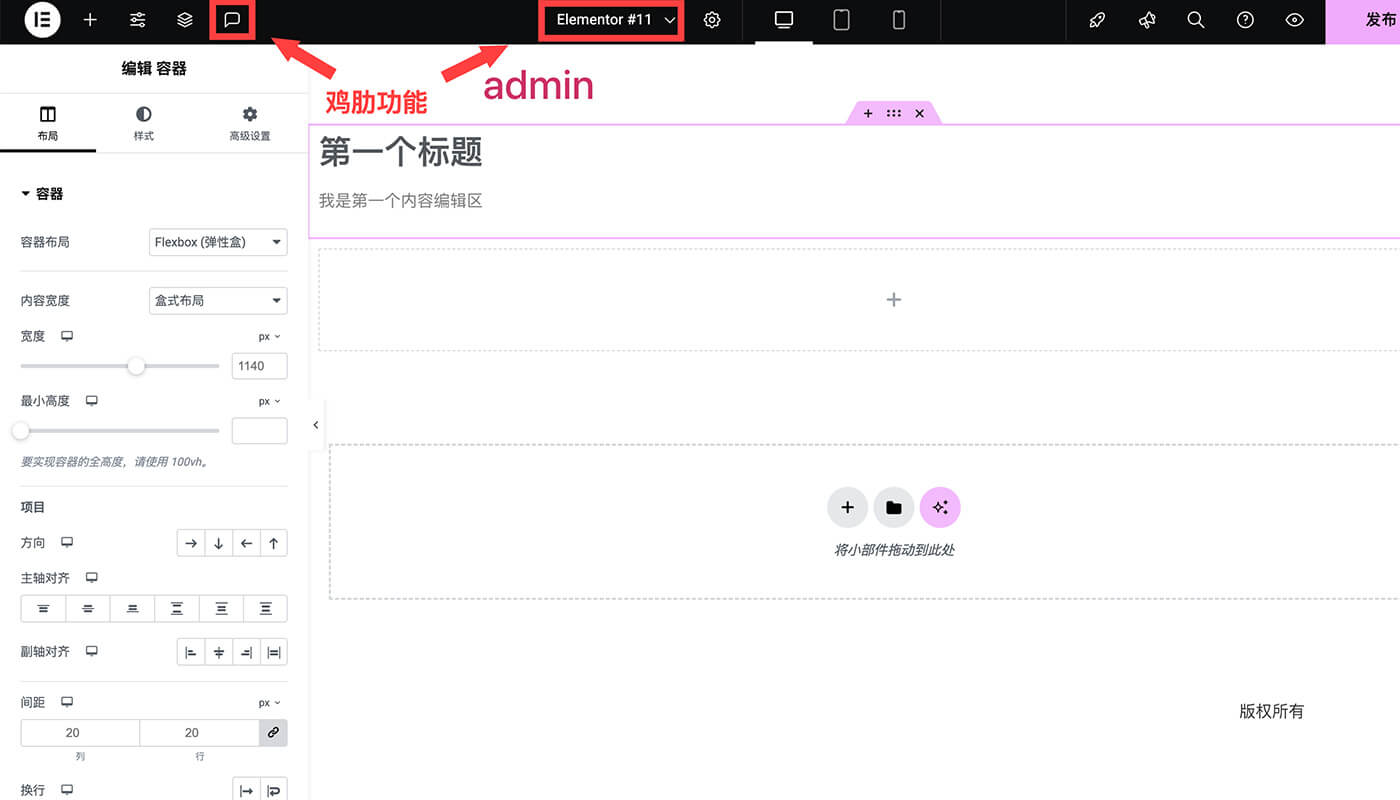The image size is (1400, 800).
Task: Choose first 主轴对齐 start option
Action: [x=43, y=608]
